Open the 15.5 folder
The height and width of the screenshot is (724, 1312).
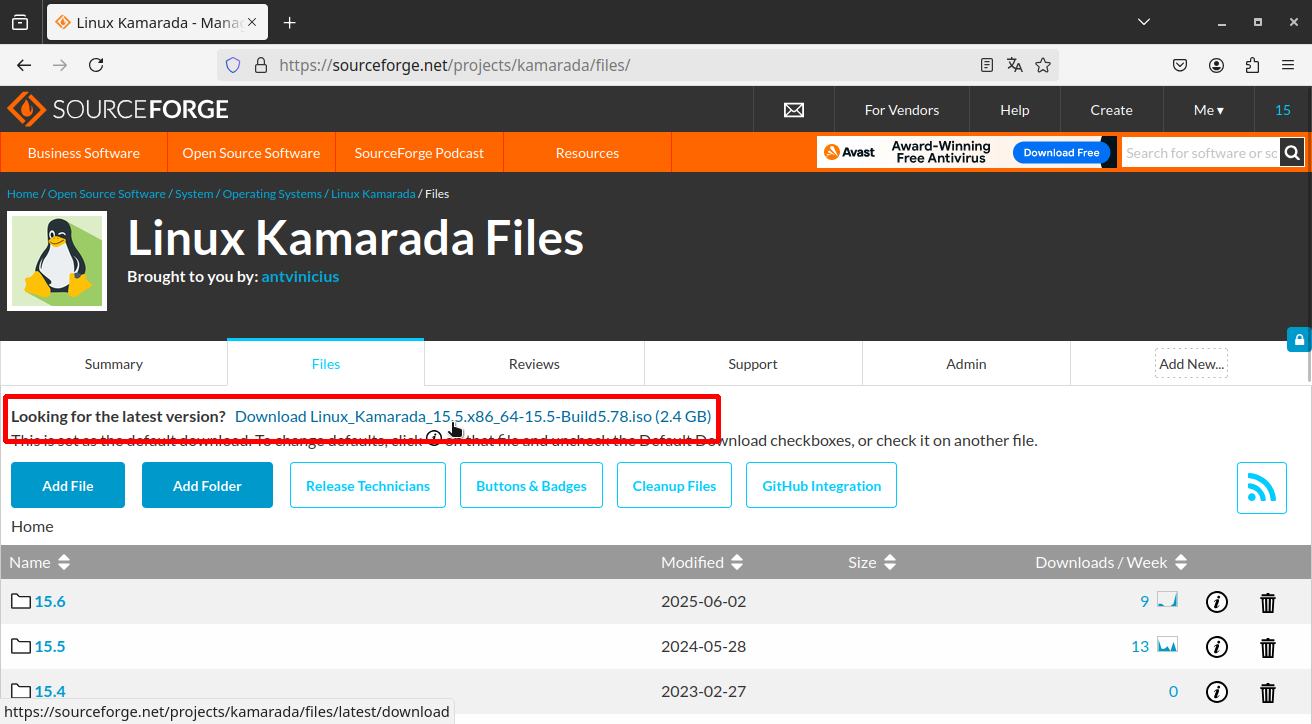[x=50, y=646]
